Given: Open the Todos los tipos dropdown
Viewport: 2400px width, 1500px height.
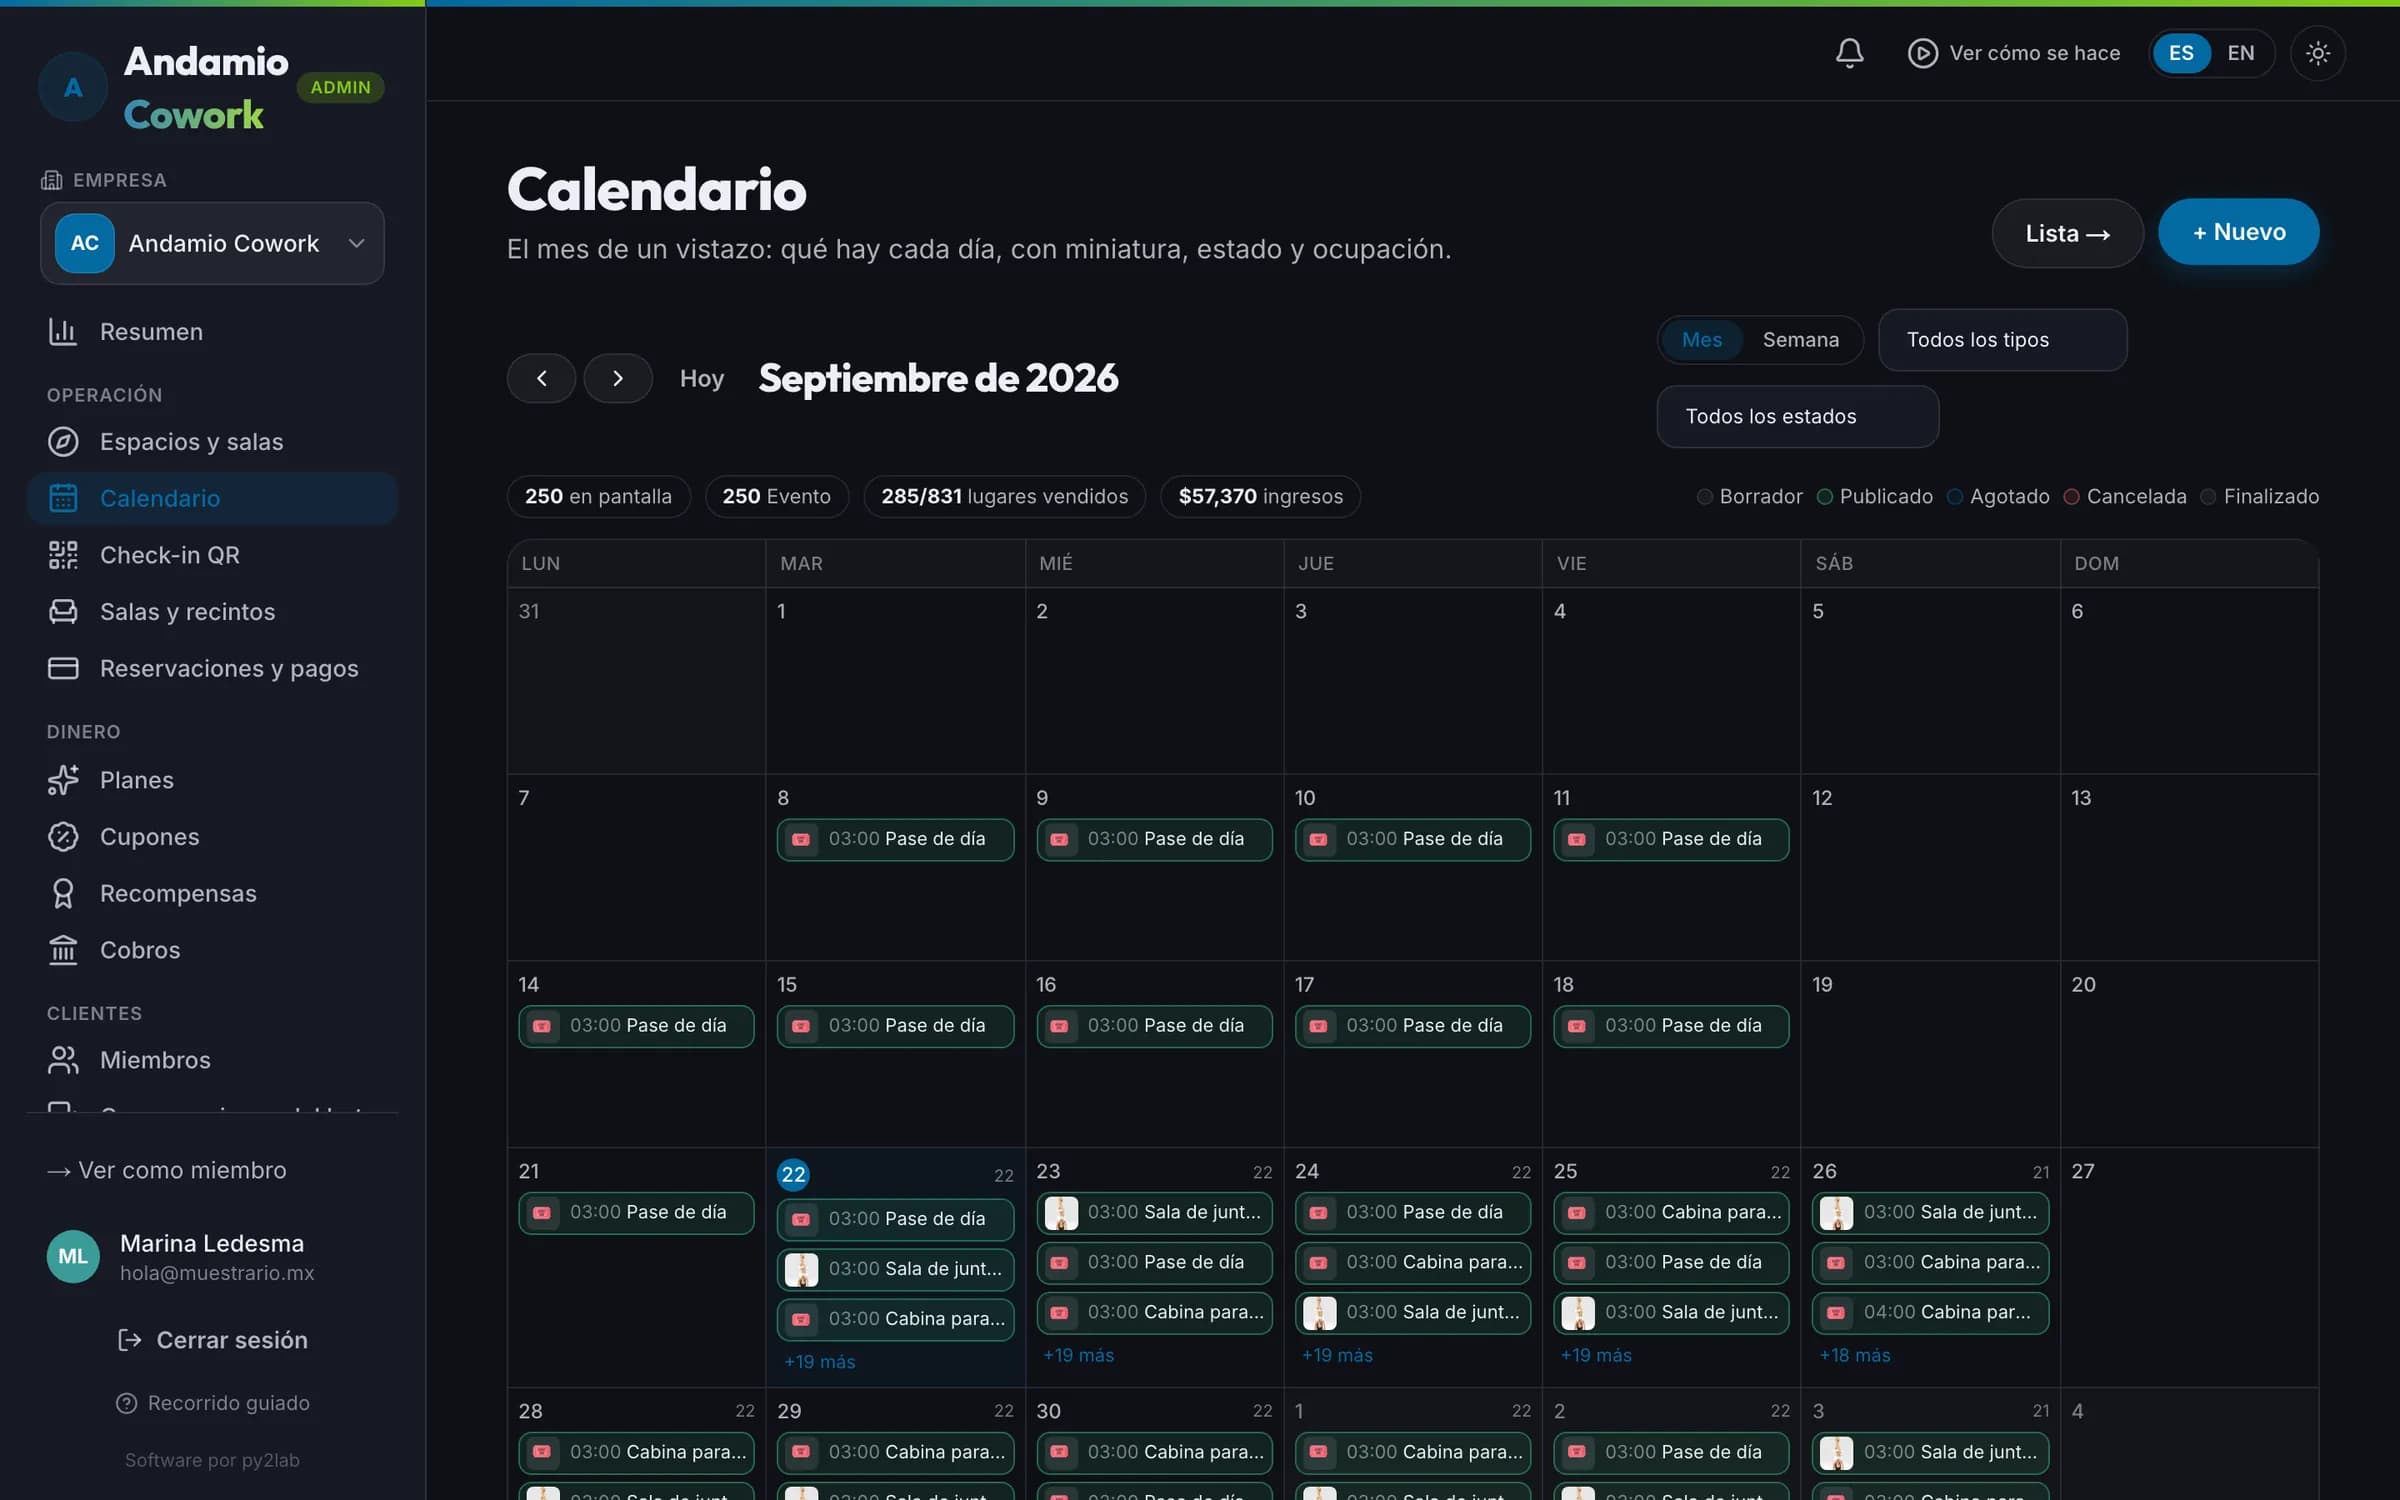Looking at the screenshot, I should point(2002,340).
